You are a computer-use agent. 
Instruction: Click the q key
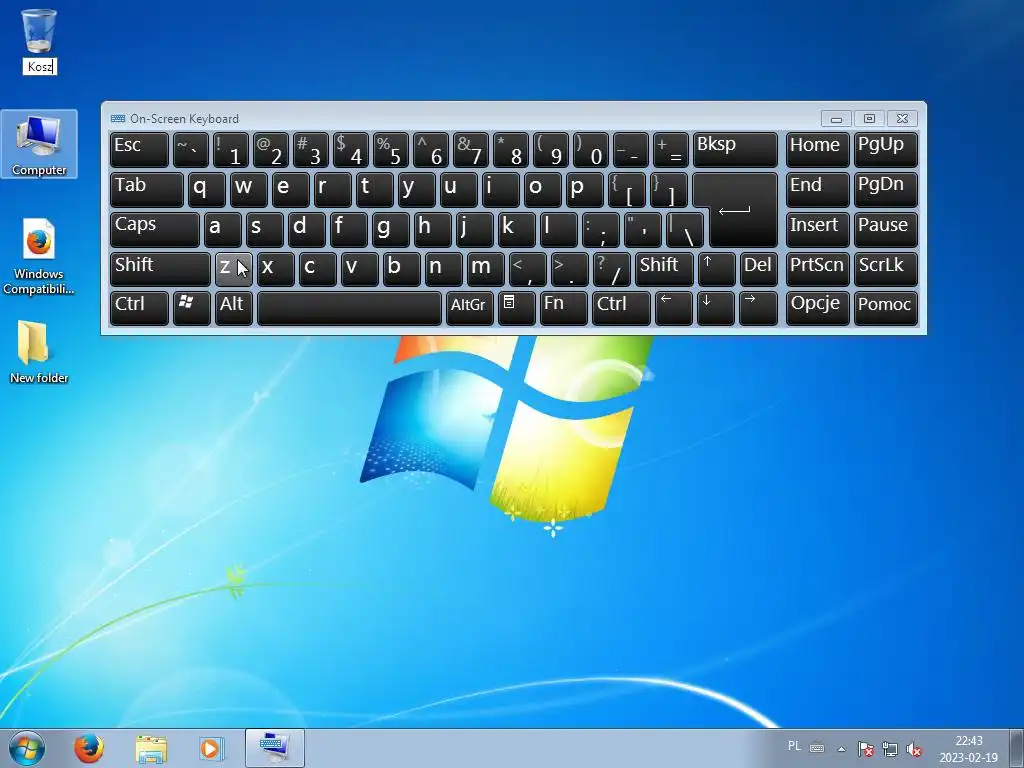[207, 190]
